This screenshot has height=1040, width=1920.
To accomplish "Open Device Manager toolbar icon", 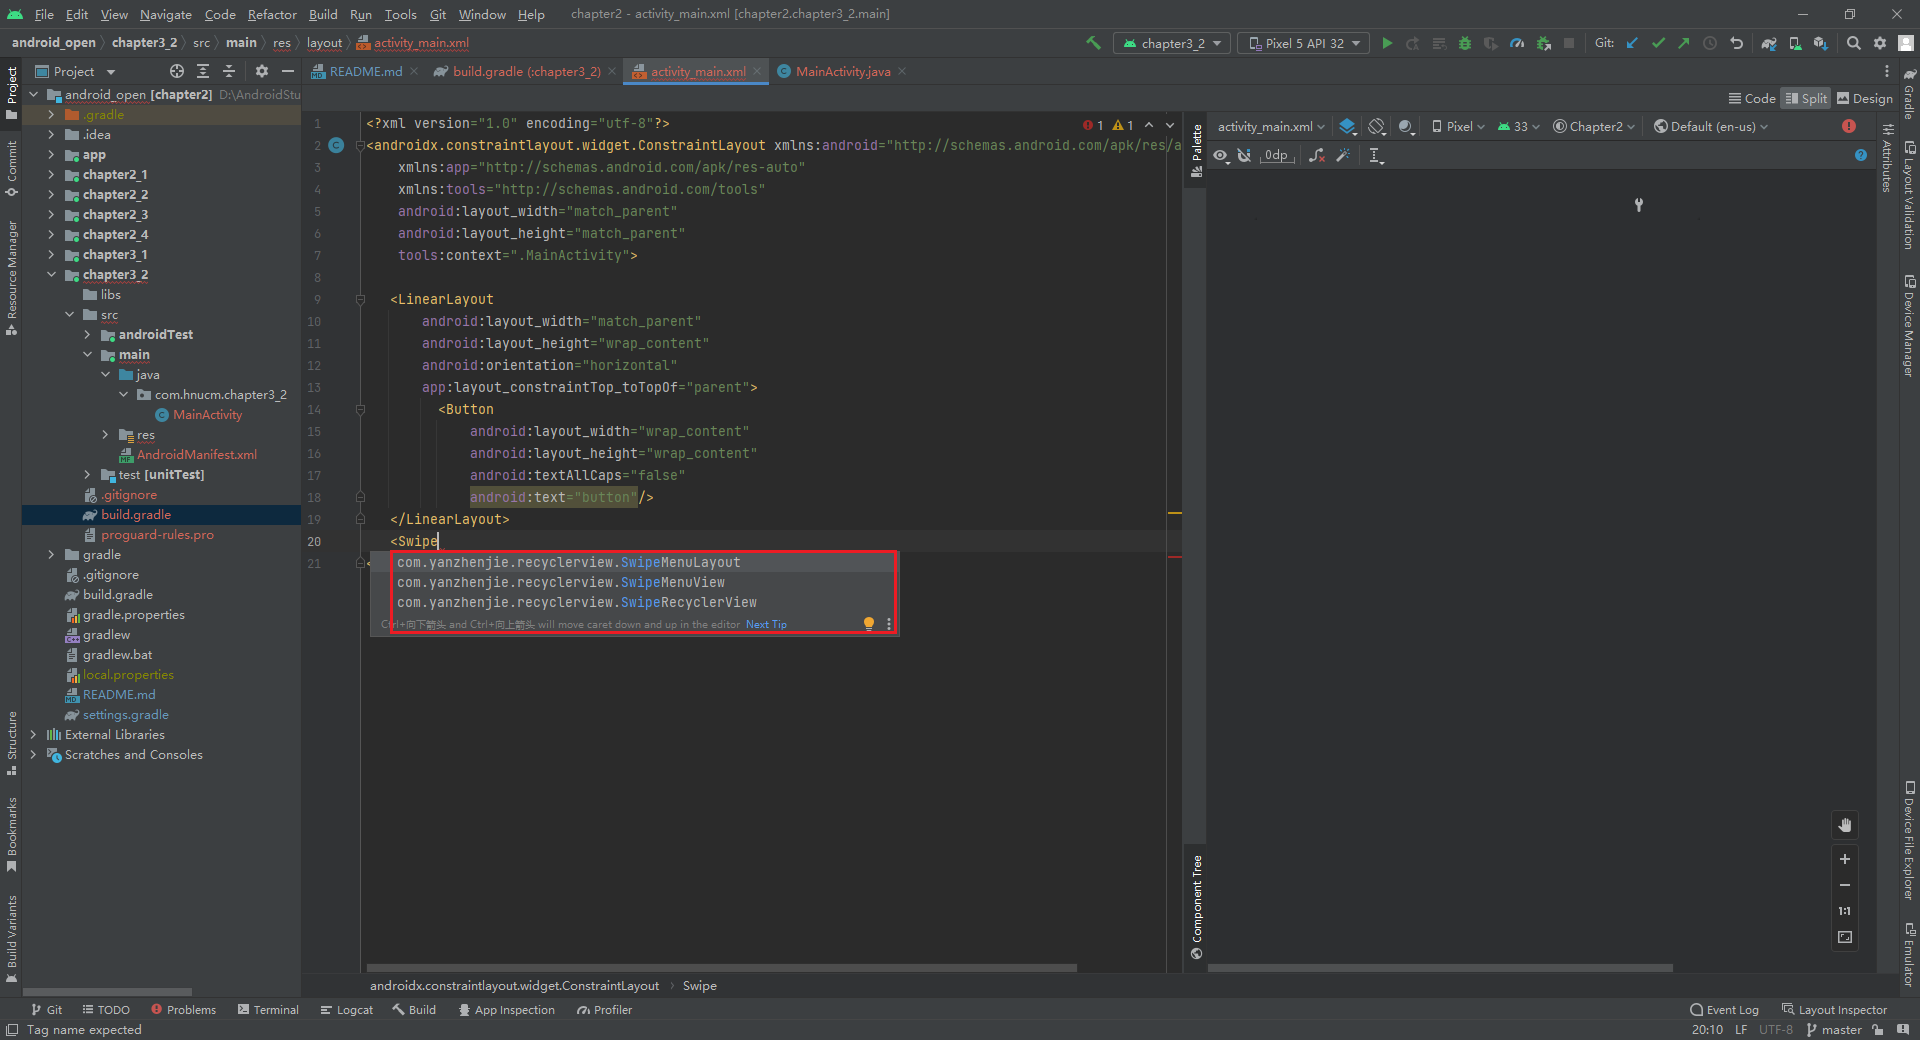I will point(1795,43).
